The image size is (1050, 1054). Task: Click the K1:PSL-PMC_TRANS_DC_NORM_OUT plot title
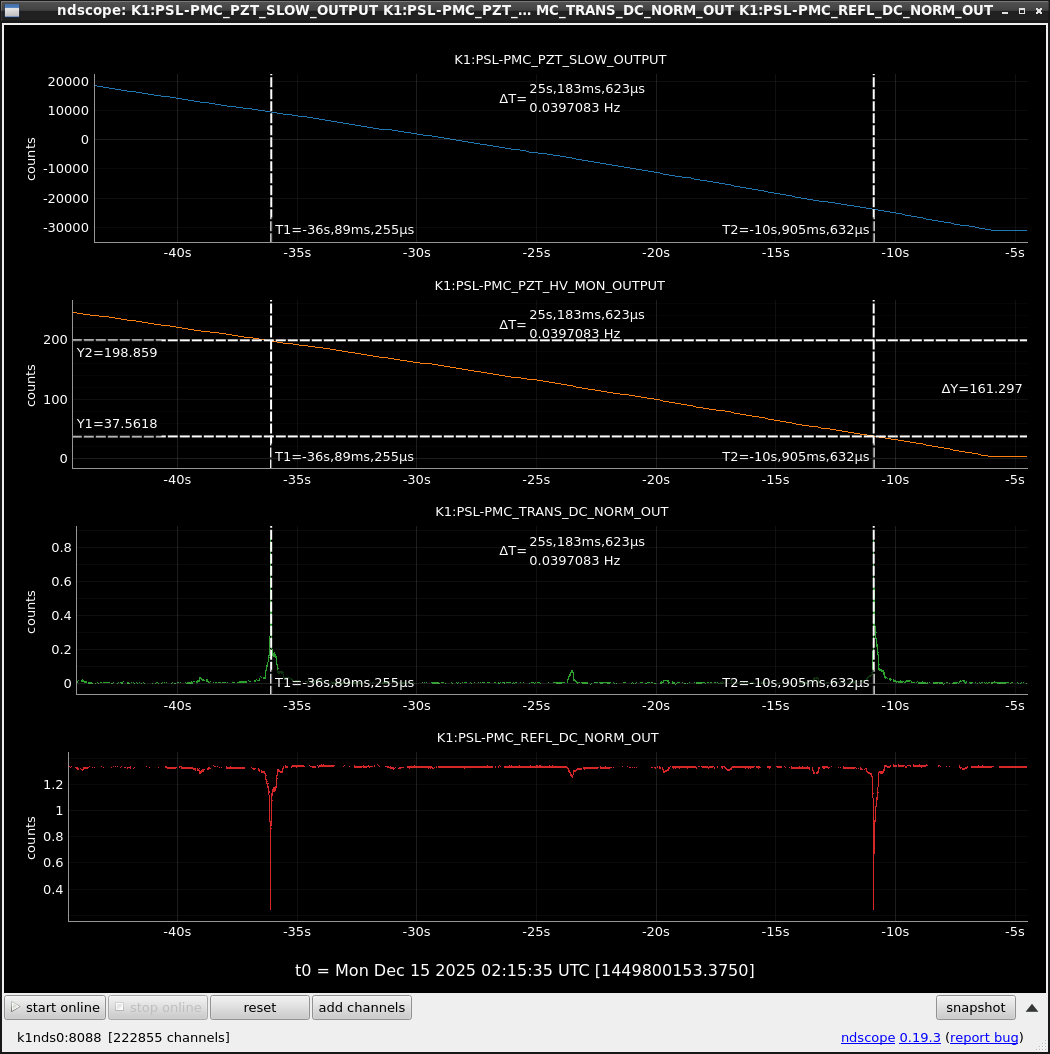551,511
